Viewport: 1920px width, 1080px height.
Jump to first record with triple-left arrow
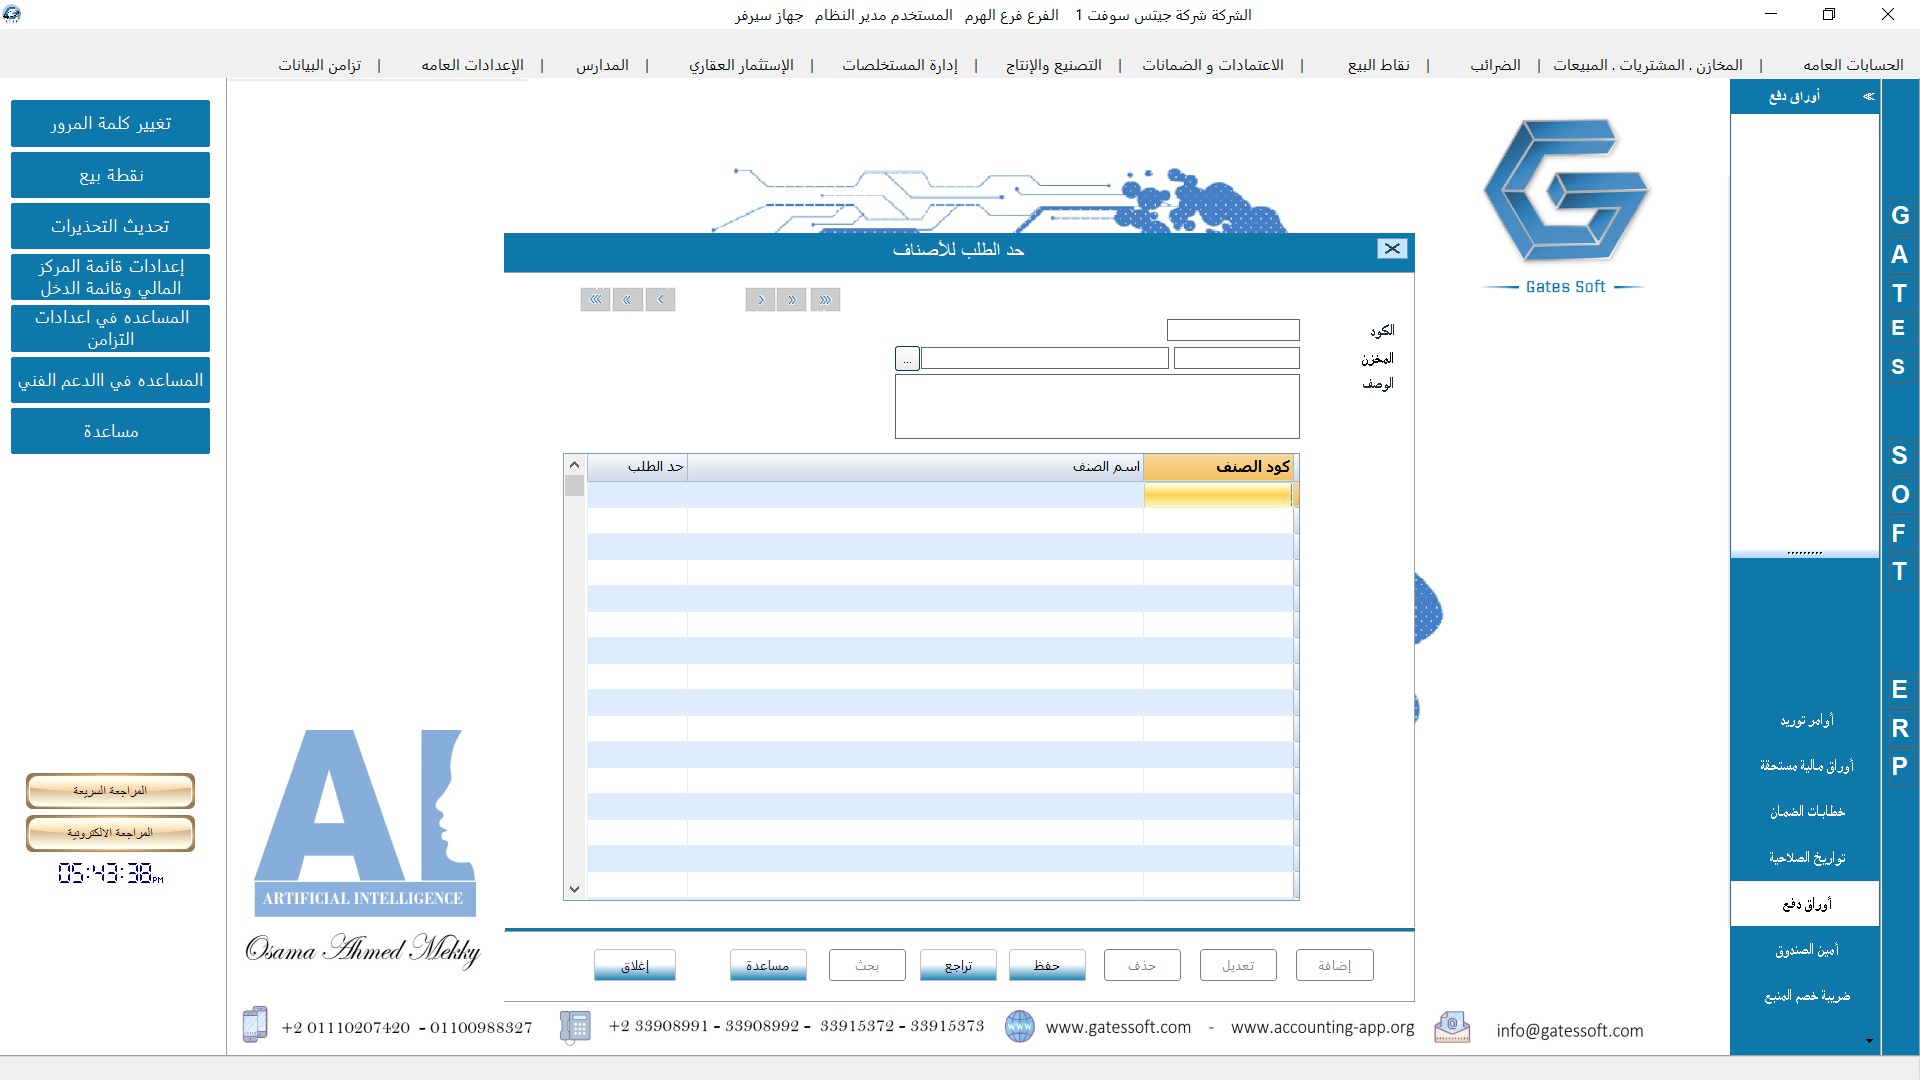595,299
